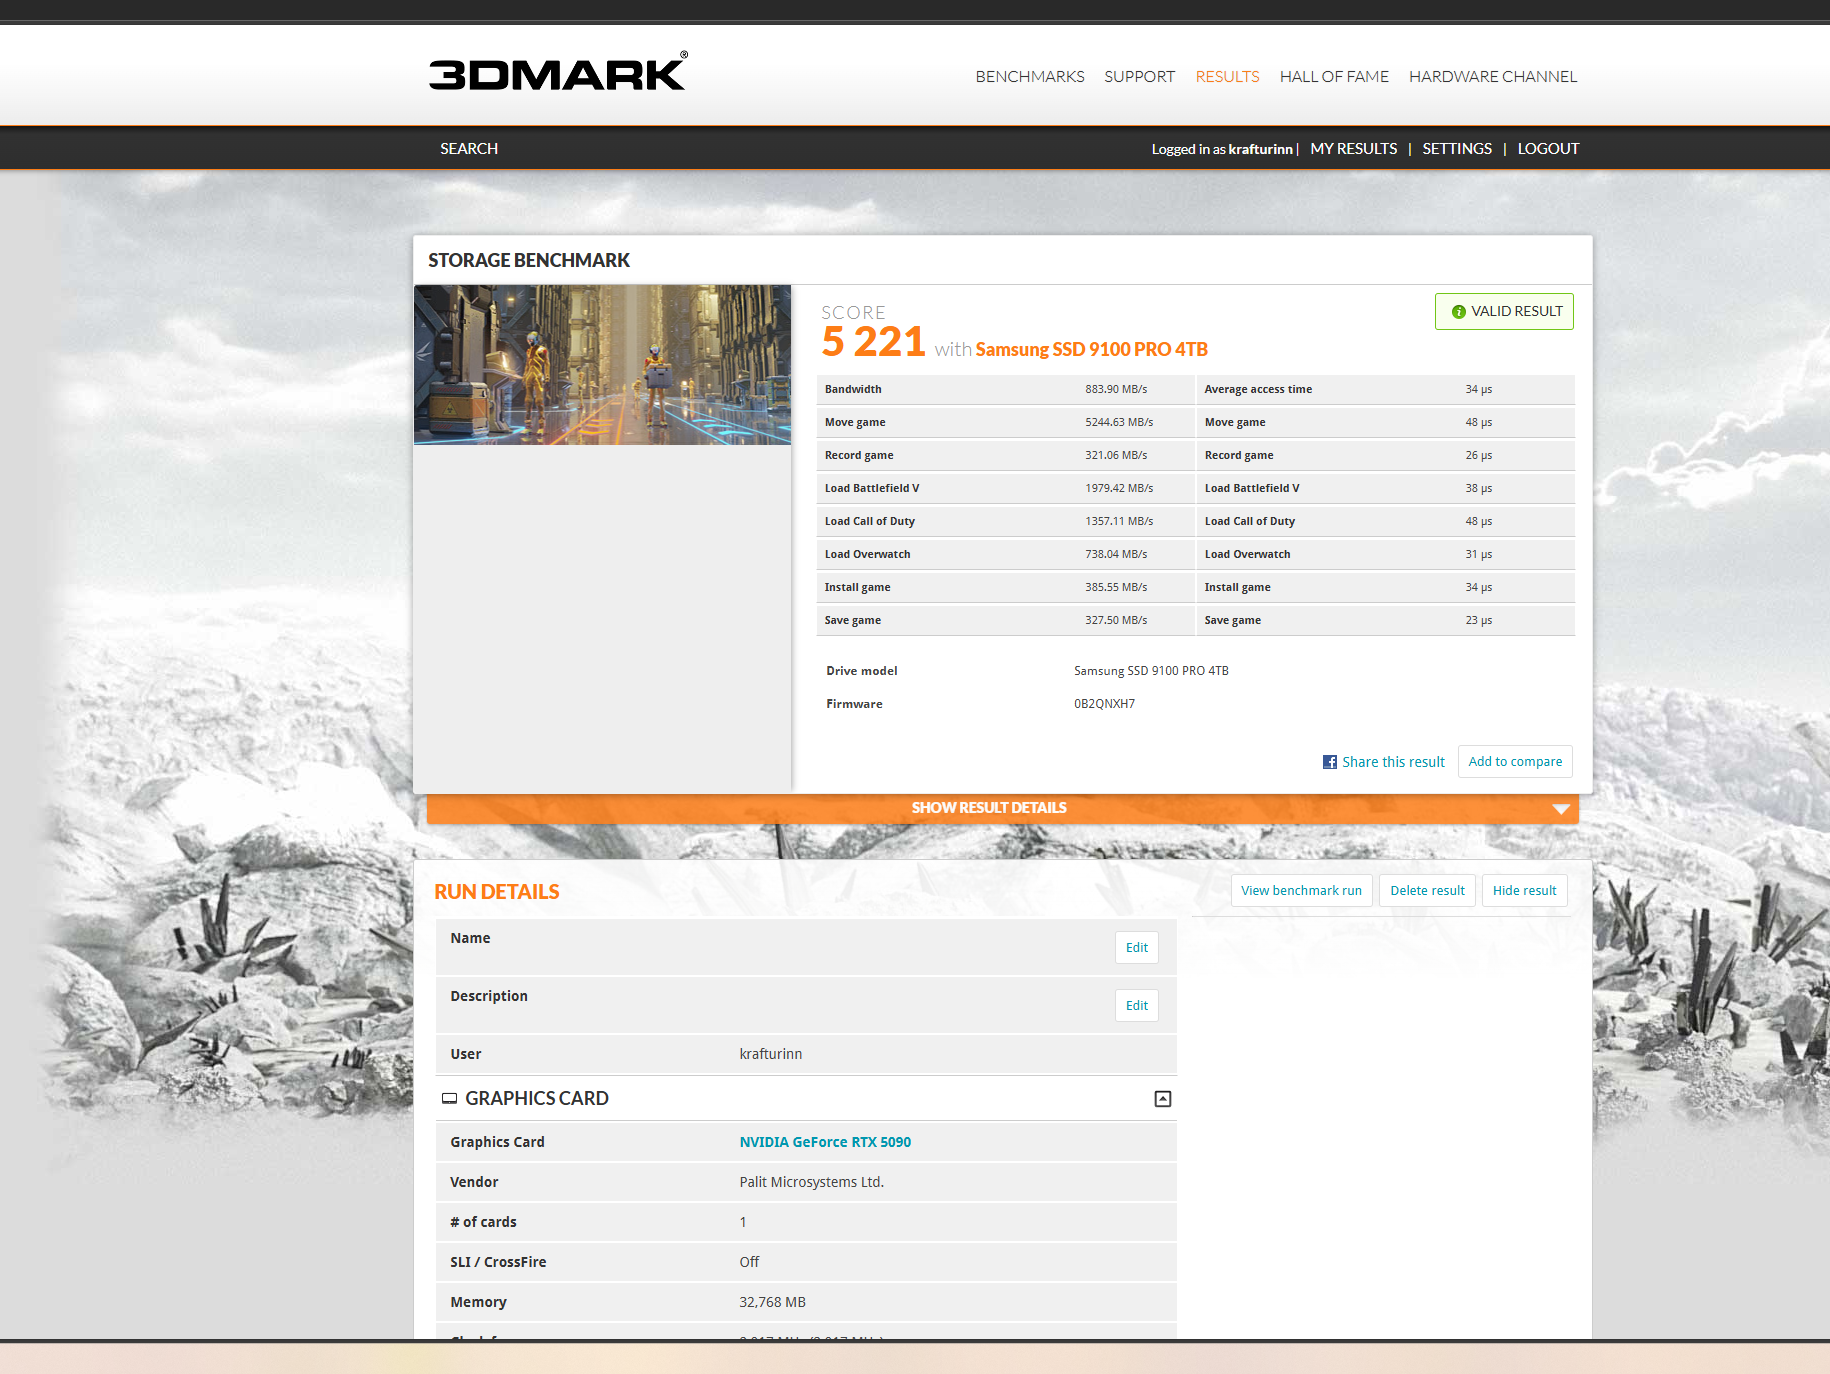Open the Benchmarks menu
The width and height of the screenshot is (1830, 1374).
point(1029,77)
